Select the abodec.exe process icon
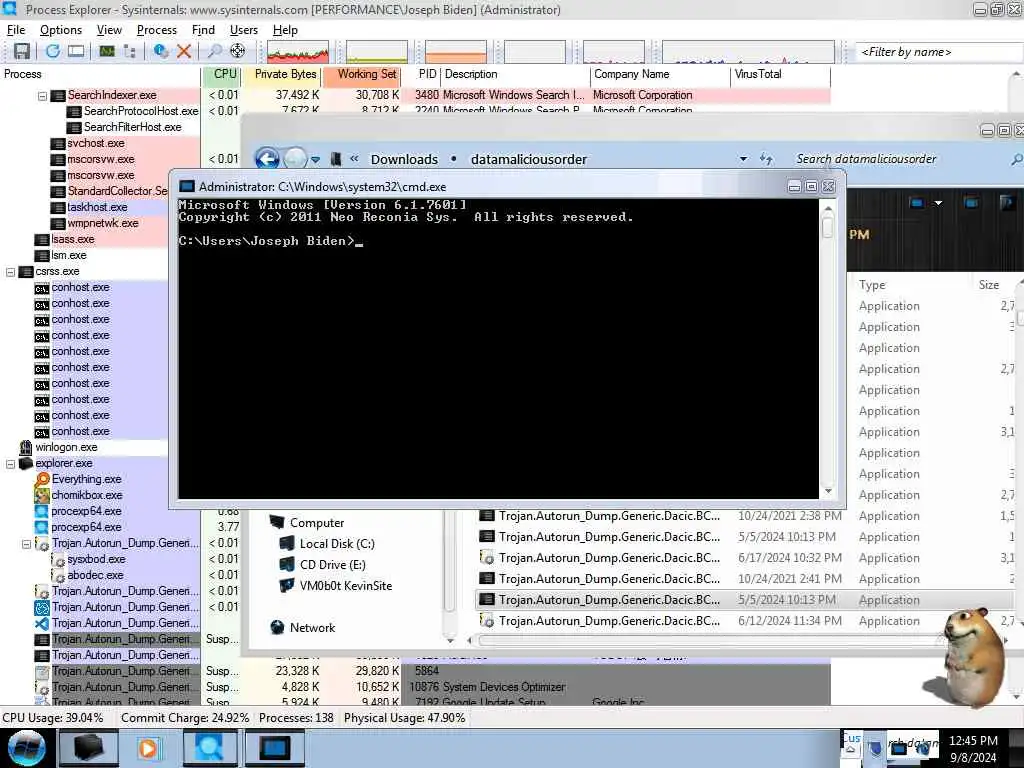Viewport: 1024px width, 768px height. pyautogui.click(x=58, y=576)
